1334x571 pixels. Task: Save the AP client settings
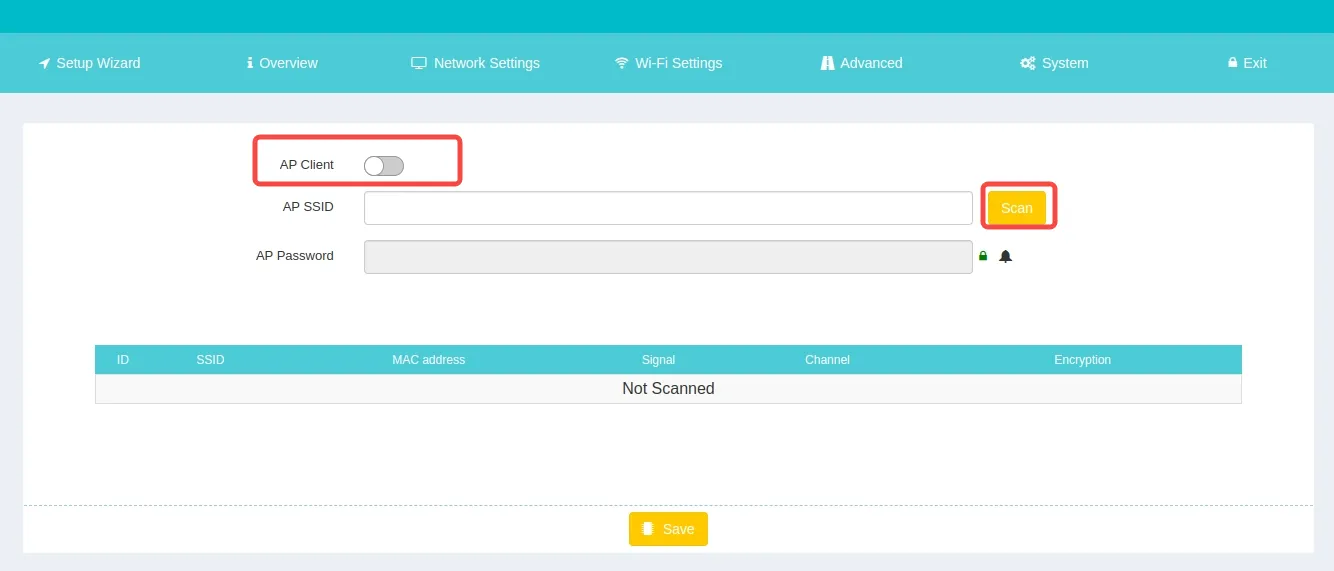pos(668,529)
